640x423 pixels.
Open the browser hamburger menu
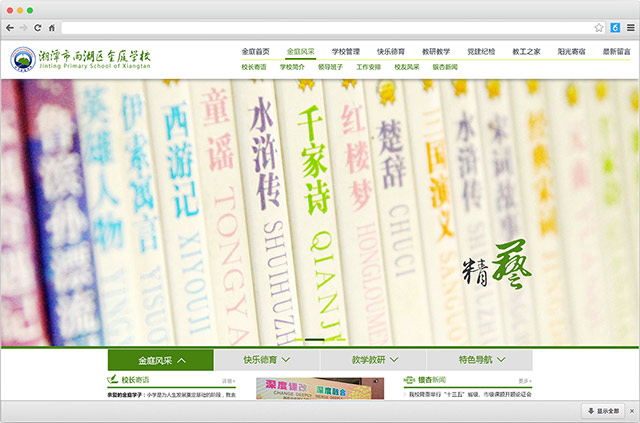click(x=630, y=27)
